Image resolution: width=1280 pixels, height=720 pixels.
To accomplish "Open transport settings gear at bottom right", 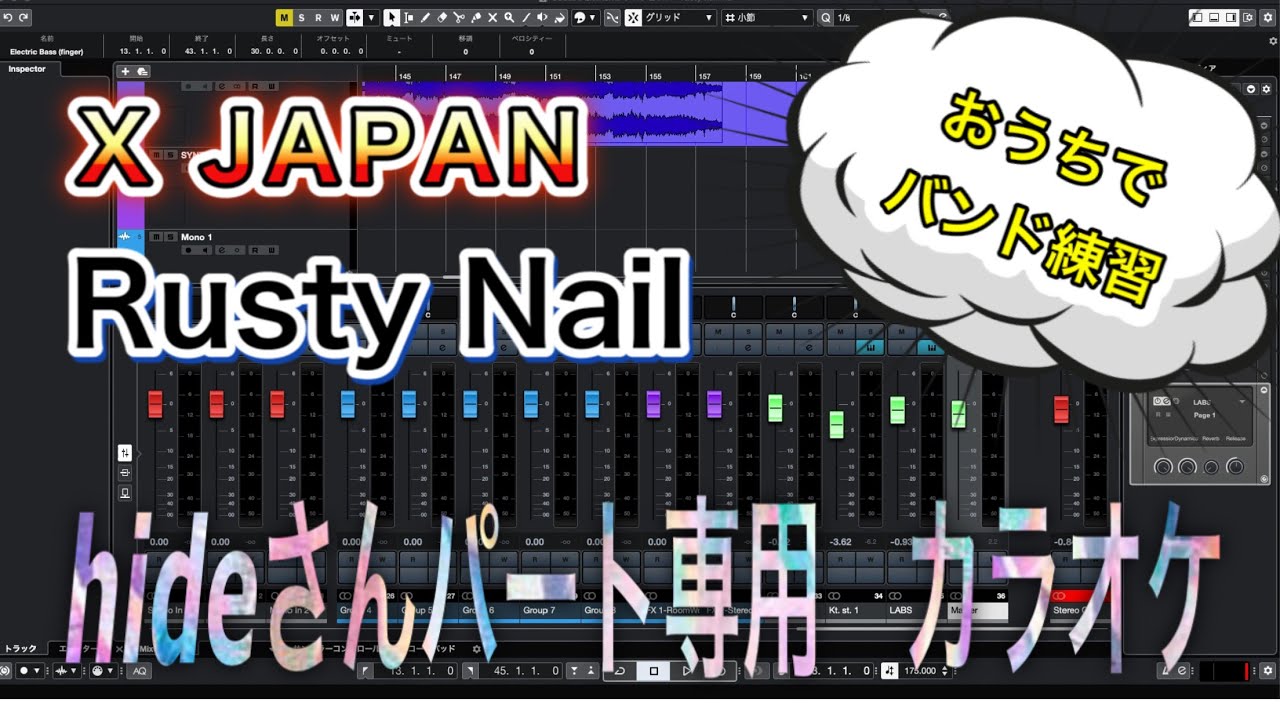I will click(x=1268, y=671).
